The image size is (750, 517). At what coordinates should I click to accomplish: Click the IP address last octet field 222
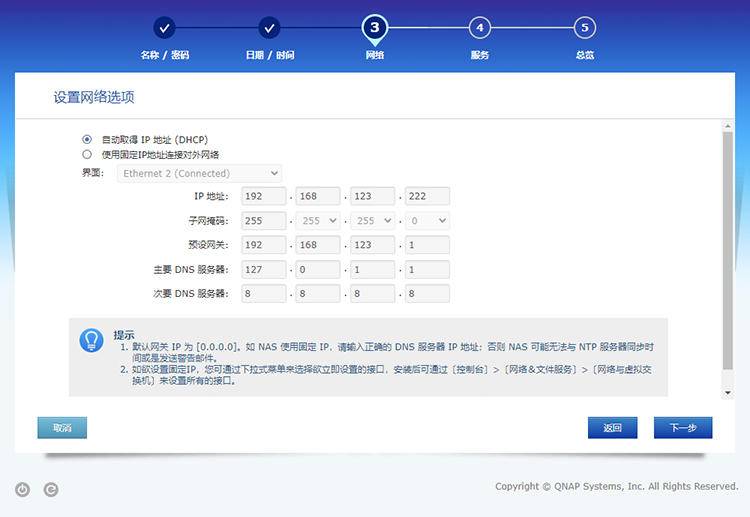427,196
